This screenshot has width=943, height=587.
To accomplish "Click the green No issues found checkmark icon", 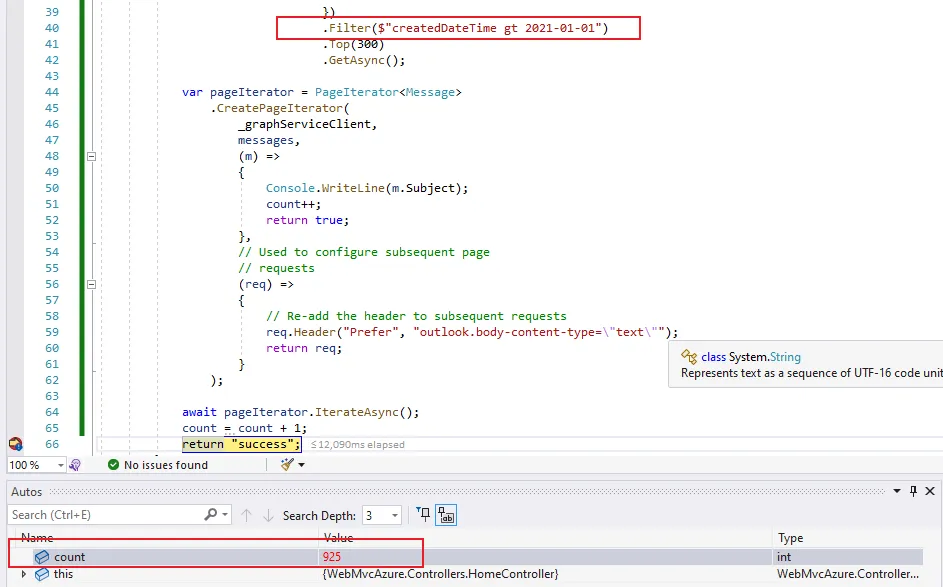I will [113, 464].
